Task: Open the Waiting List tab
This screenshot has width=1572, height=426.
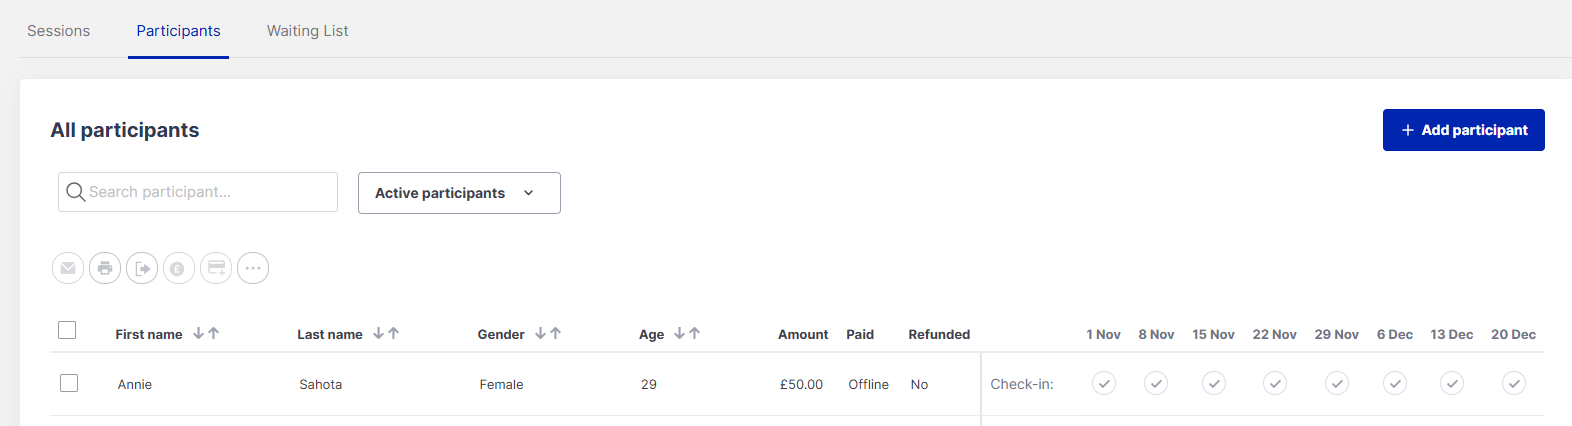Action: [308, 31]
